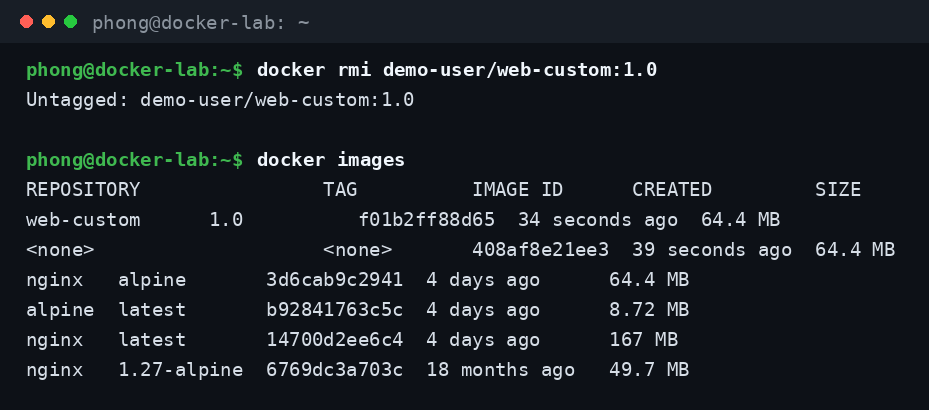
Task: Click the <none> repository entry
Action: tap(60, 250)
